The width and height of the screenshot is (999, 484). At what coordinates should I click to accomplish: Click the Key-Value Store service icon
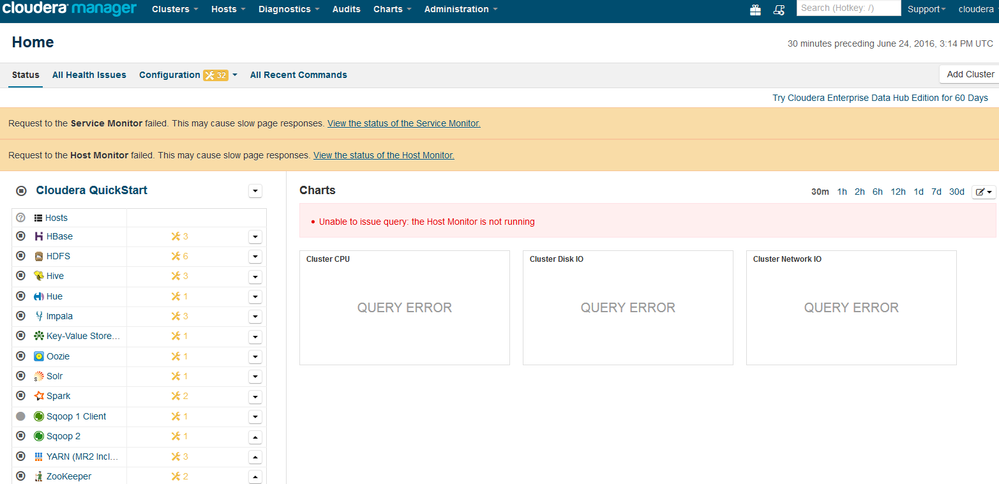coord(39,336)
